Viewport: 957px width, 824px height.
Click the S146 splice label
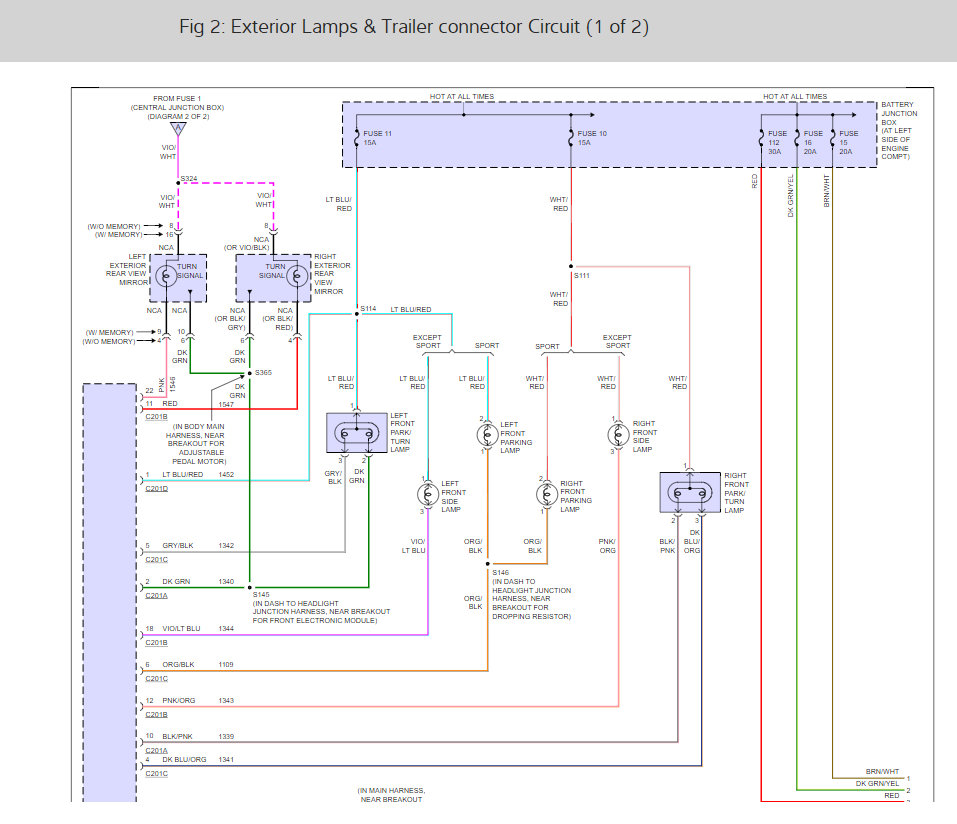[x=500, y=573]
